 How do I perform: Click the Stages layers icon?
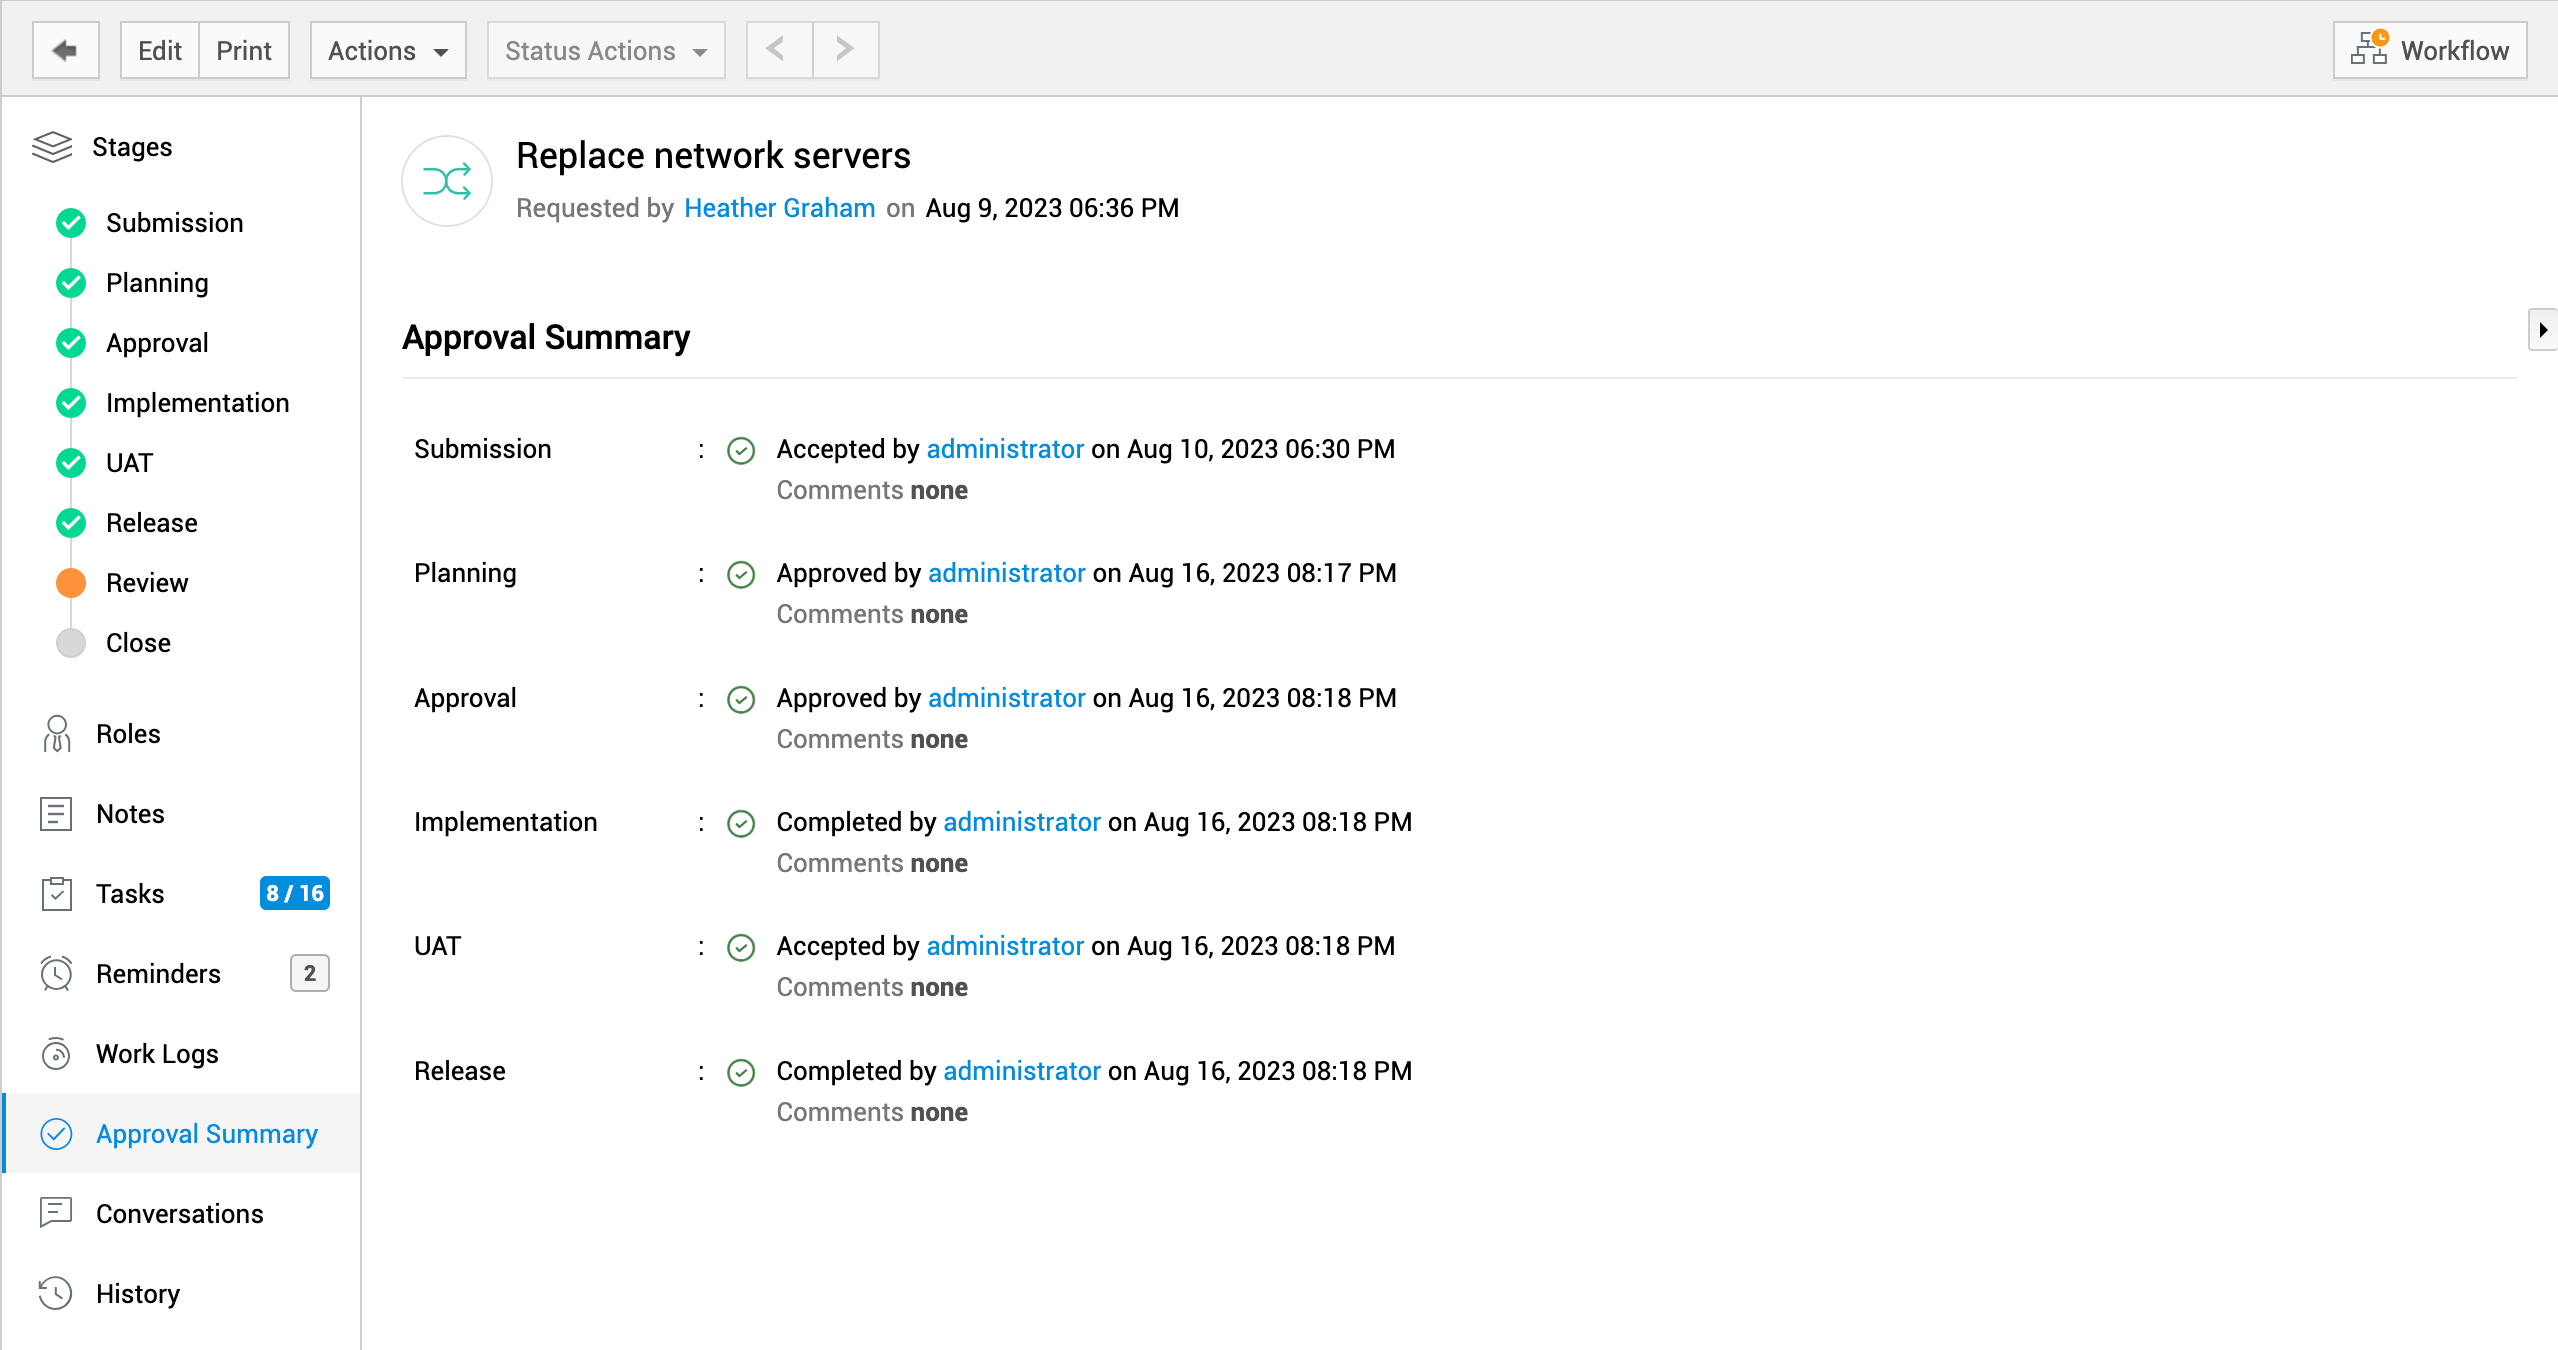click(x=52, y=147)
